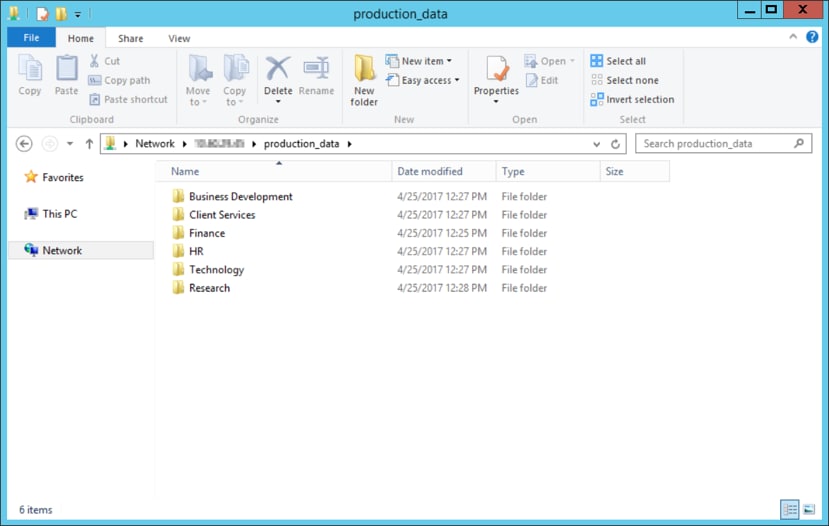This screenshot has width=829, height=526.
Task: Click Invert selection in Select group
Action: (x=632, y=99)
